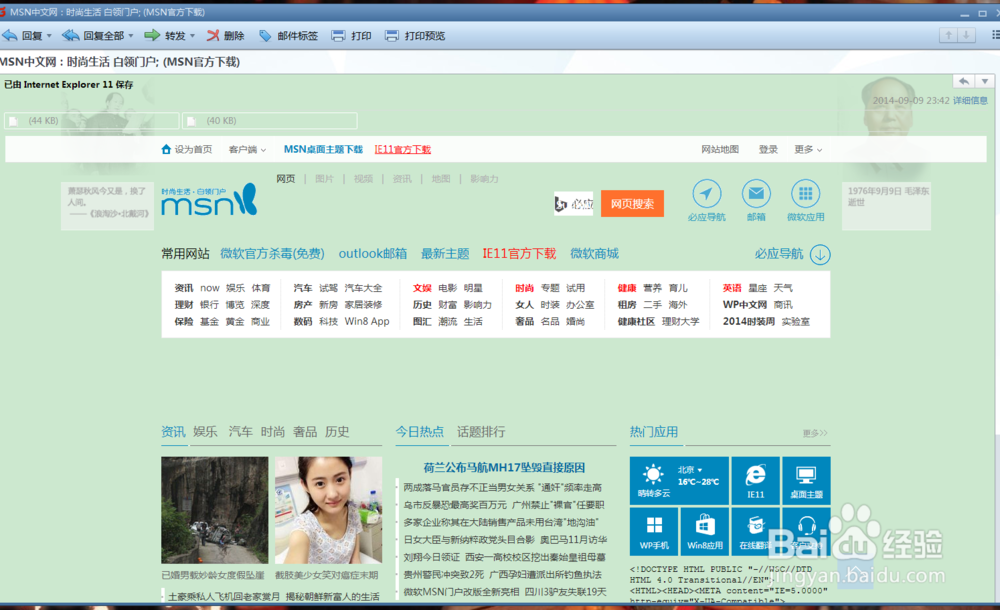This screenshot has width=1000, height=610.
Task: Switch to the 娱乐 news tab
Action: coord(205,432)
